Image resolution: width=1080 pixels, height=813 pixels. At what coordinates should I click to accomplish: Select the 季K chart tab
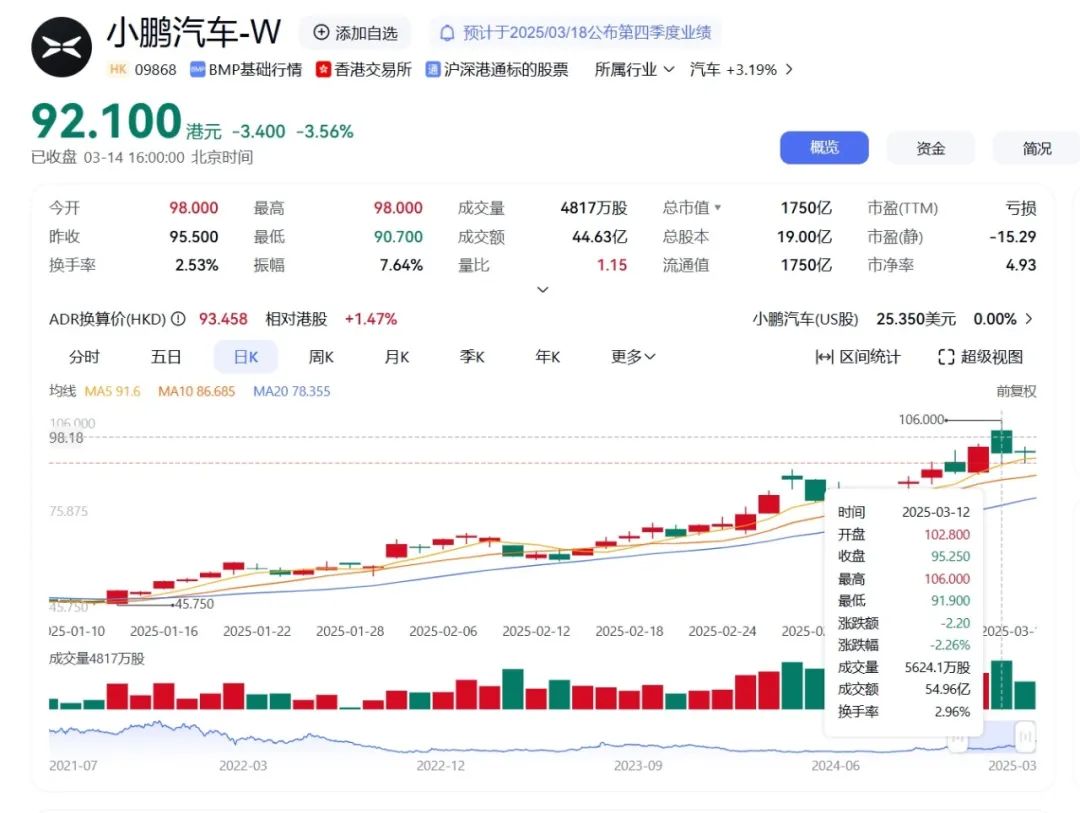coord(472,357)
